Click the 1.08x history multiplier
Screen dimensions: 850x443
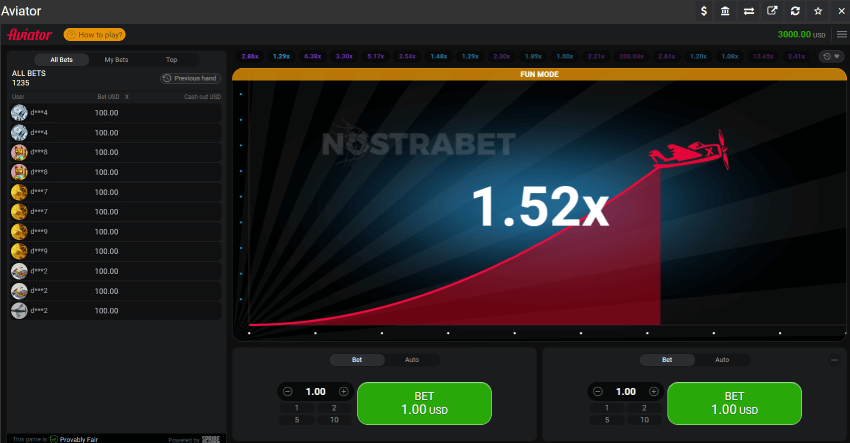pyautogui.click(x=730, y=56)
